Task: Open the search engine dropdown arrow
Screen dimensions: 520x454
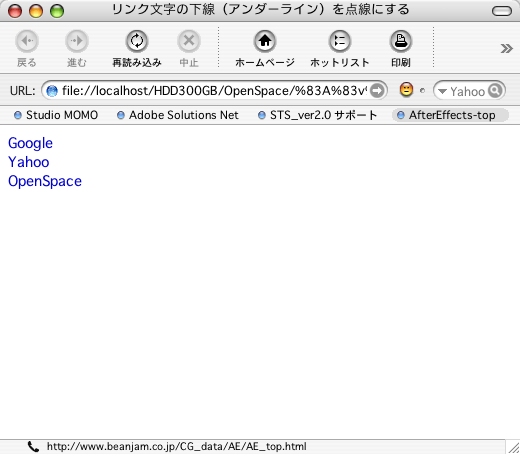Action: click(442, 91)
